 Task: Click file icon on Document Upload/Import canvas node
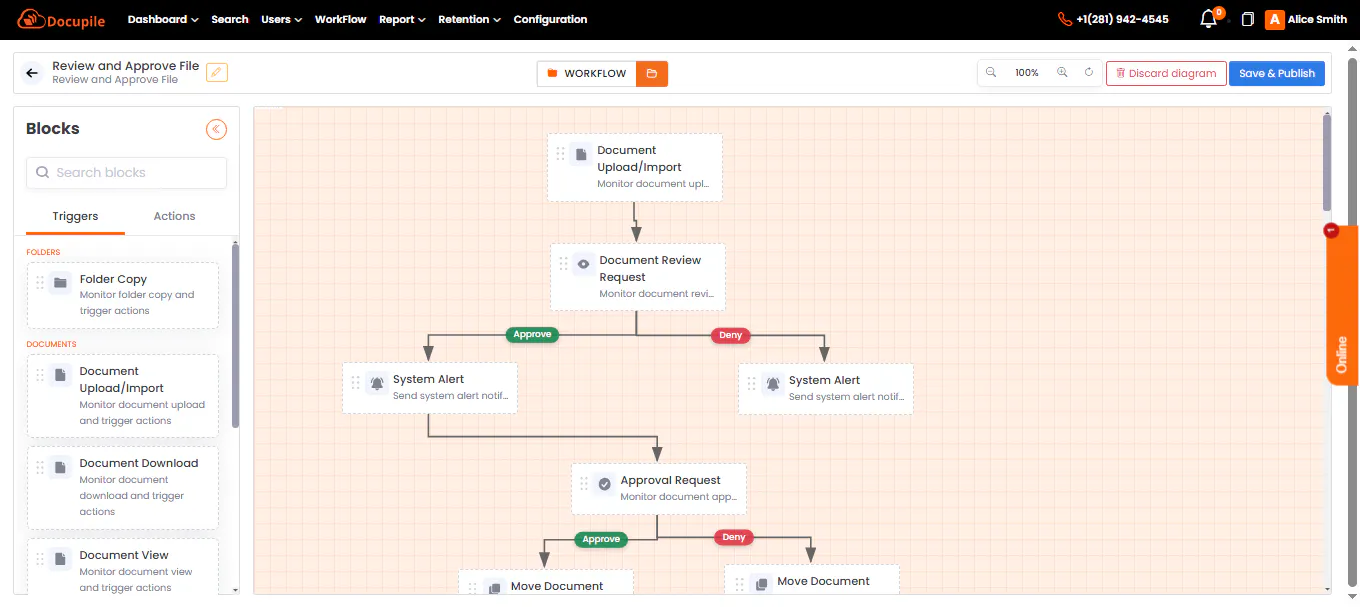pyautogui.click(x=581, y=154)
